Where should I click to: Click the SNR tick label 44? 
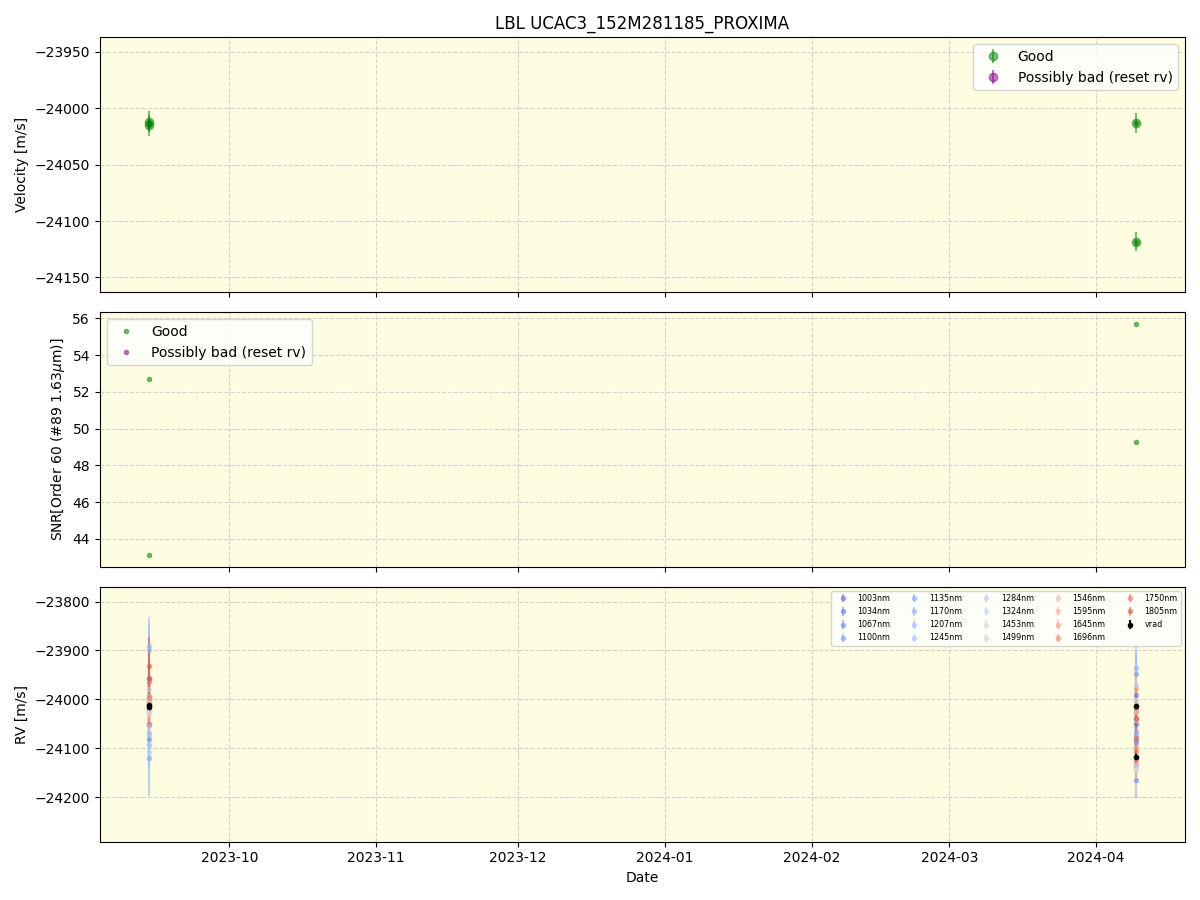point(83,539)
